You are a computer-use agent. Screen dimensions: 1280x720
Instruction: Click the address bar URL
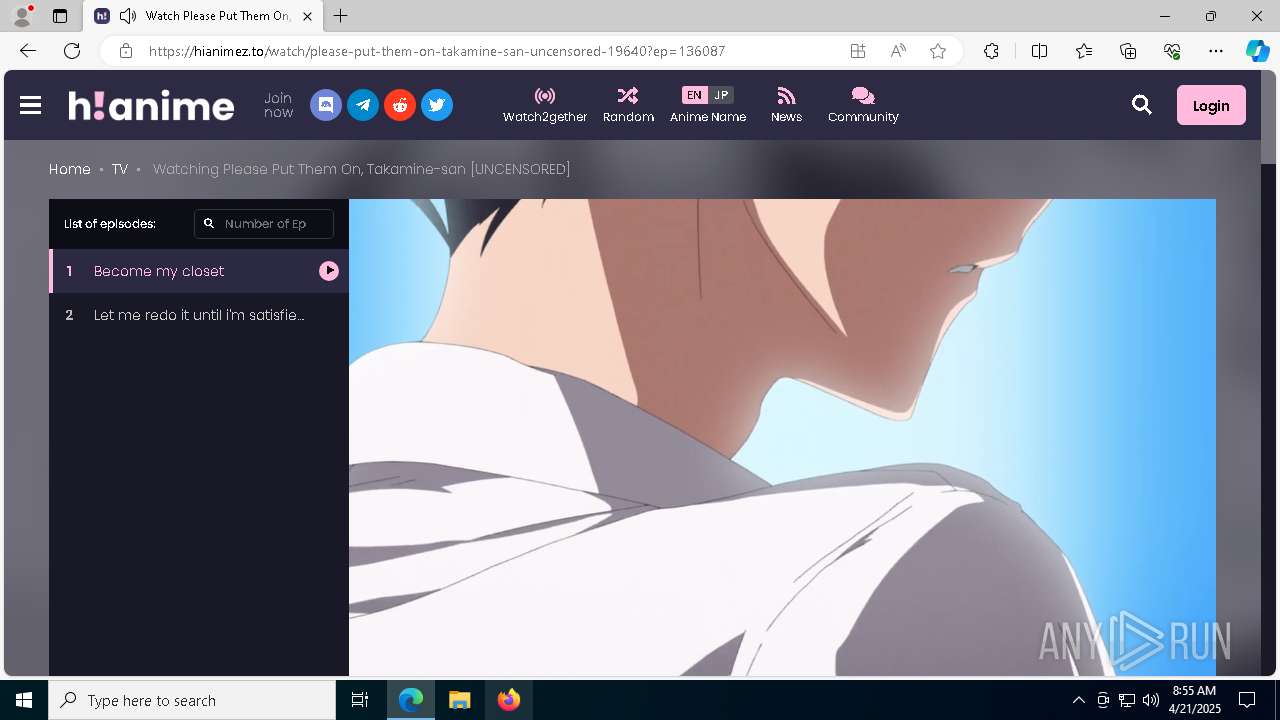437,51
